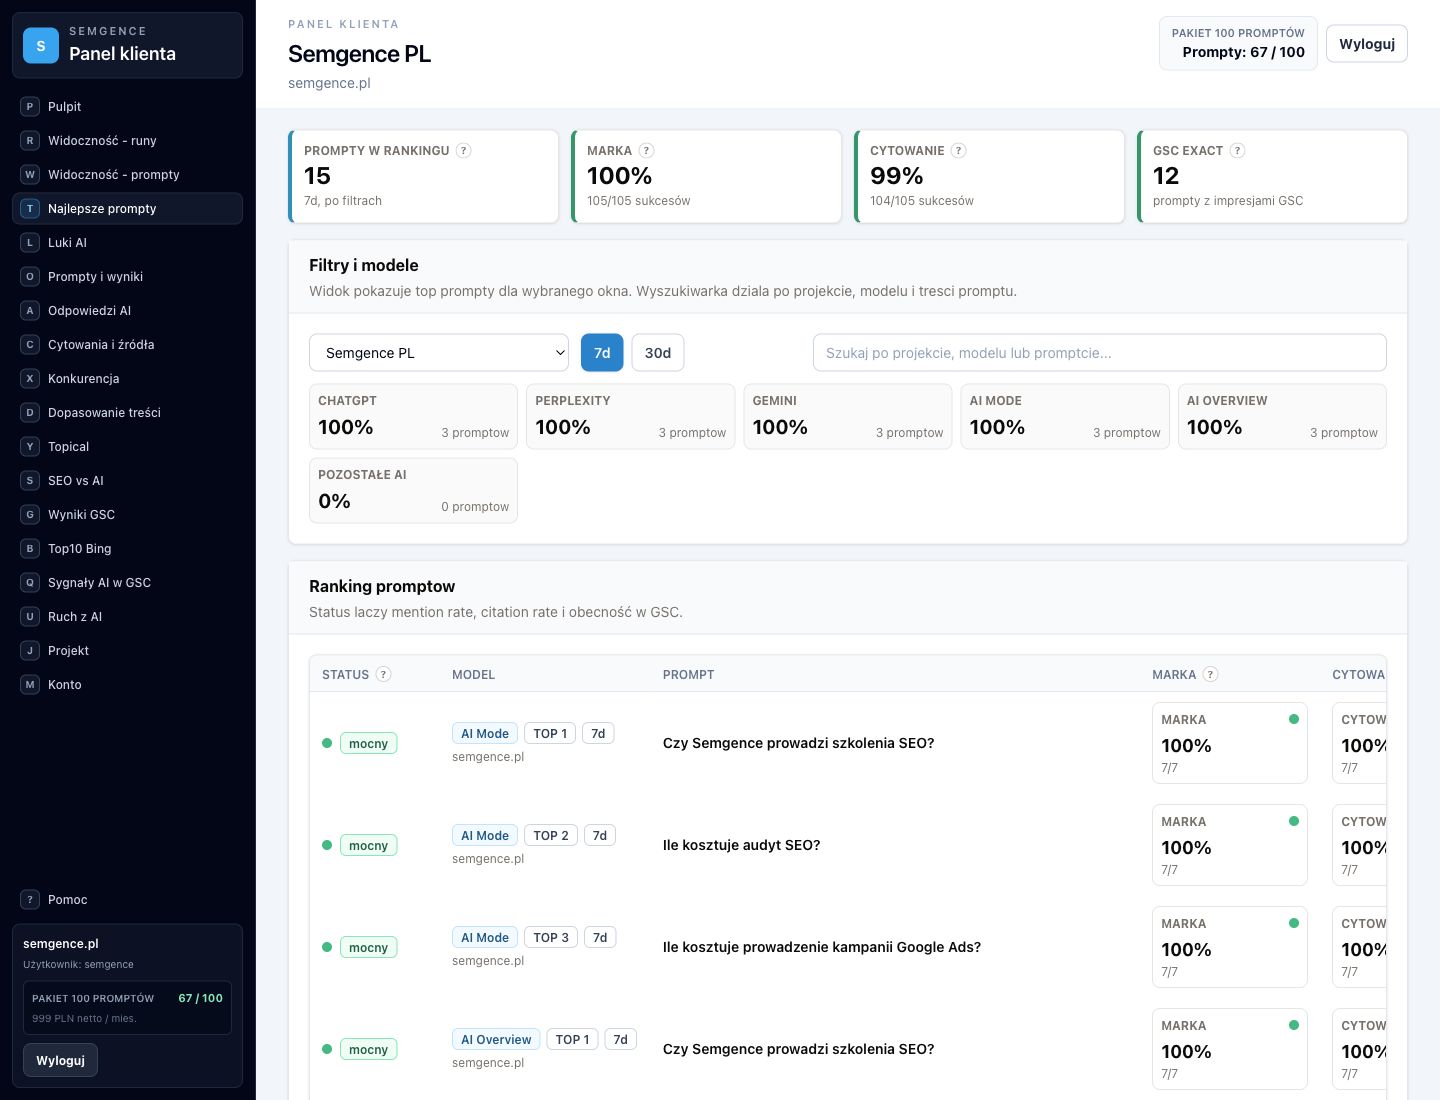Switch to the 30d time window

click(x=658, y=352)
